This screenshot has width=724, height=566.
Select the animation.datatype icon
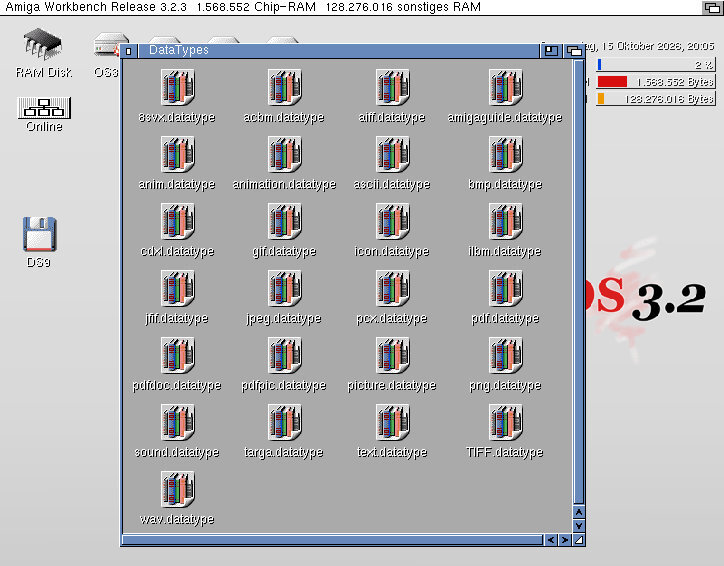(x=284, y=154)
